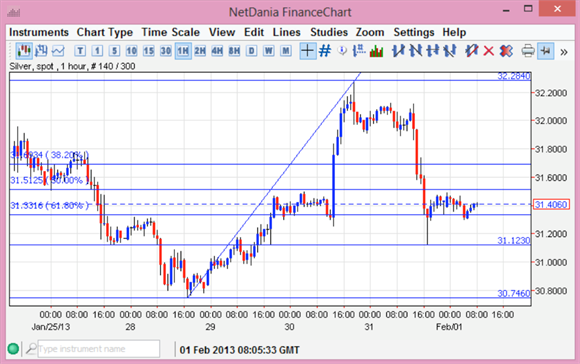Open the Instruments menu

(39, 33)
